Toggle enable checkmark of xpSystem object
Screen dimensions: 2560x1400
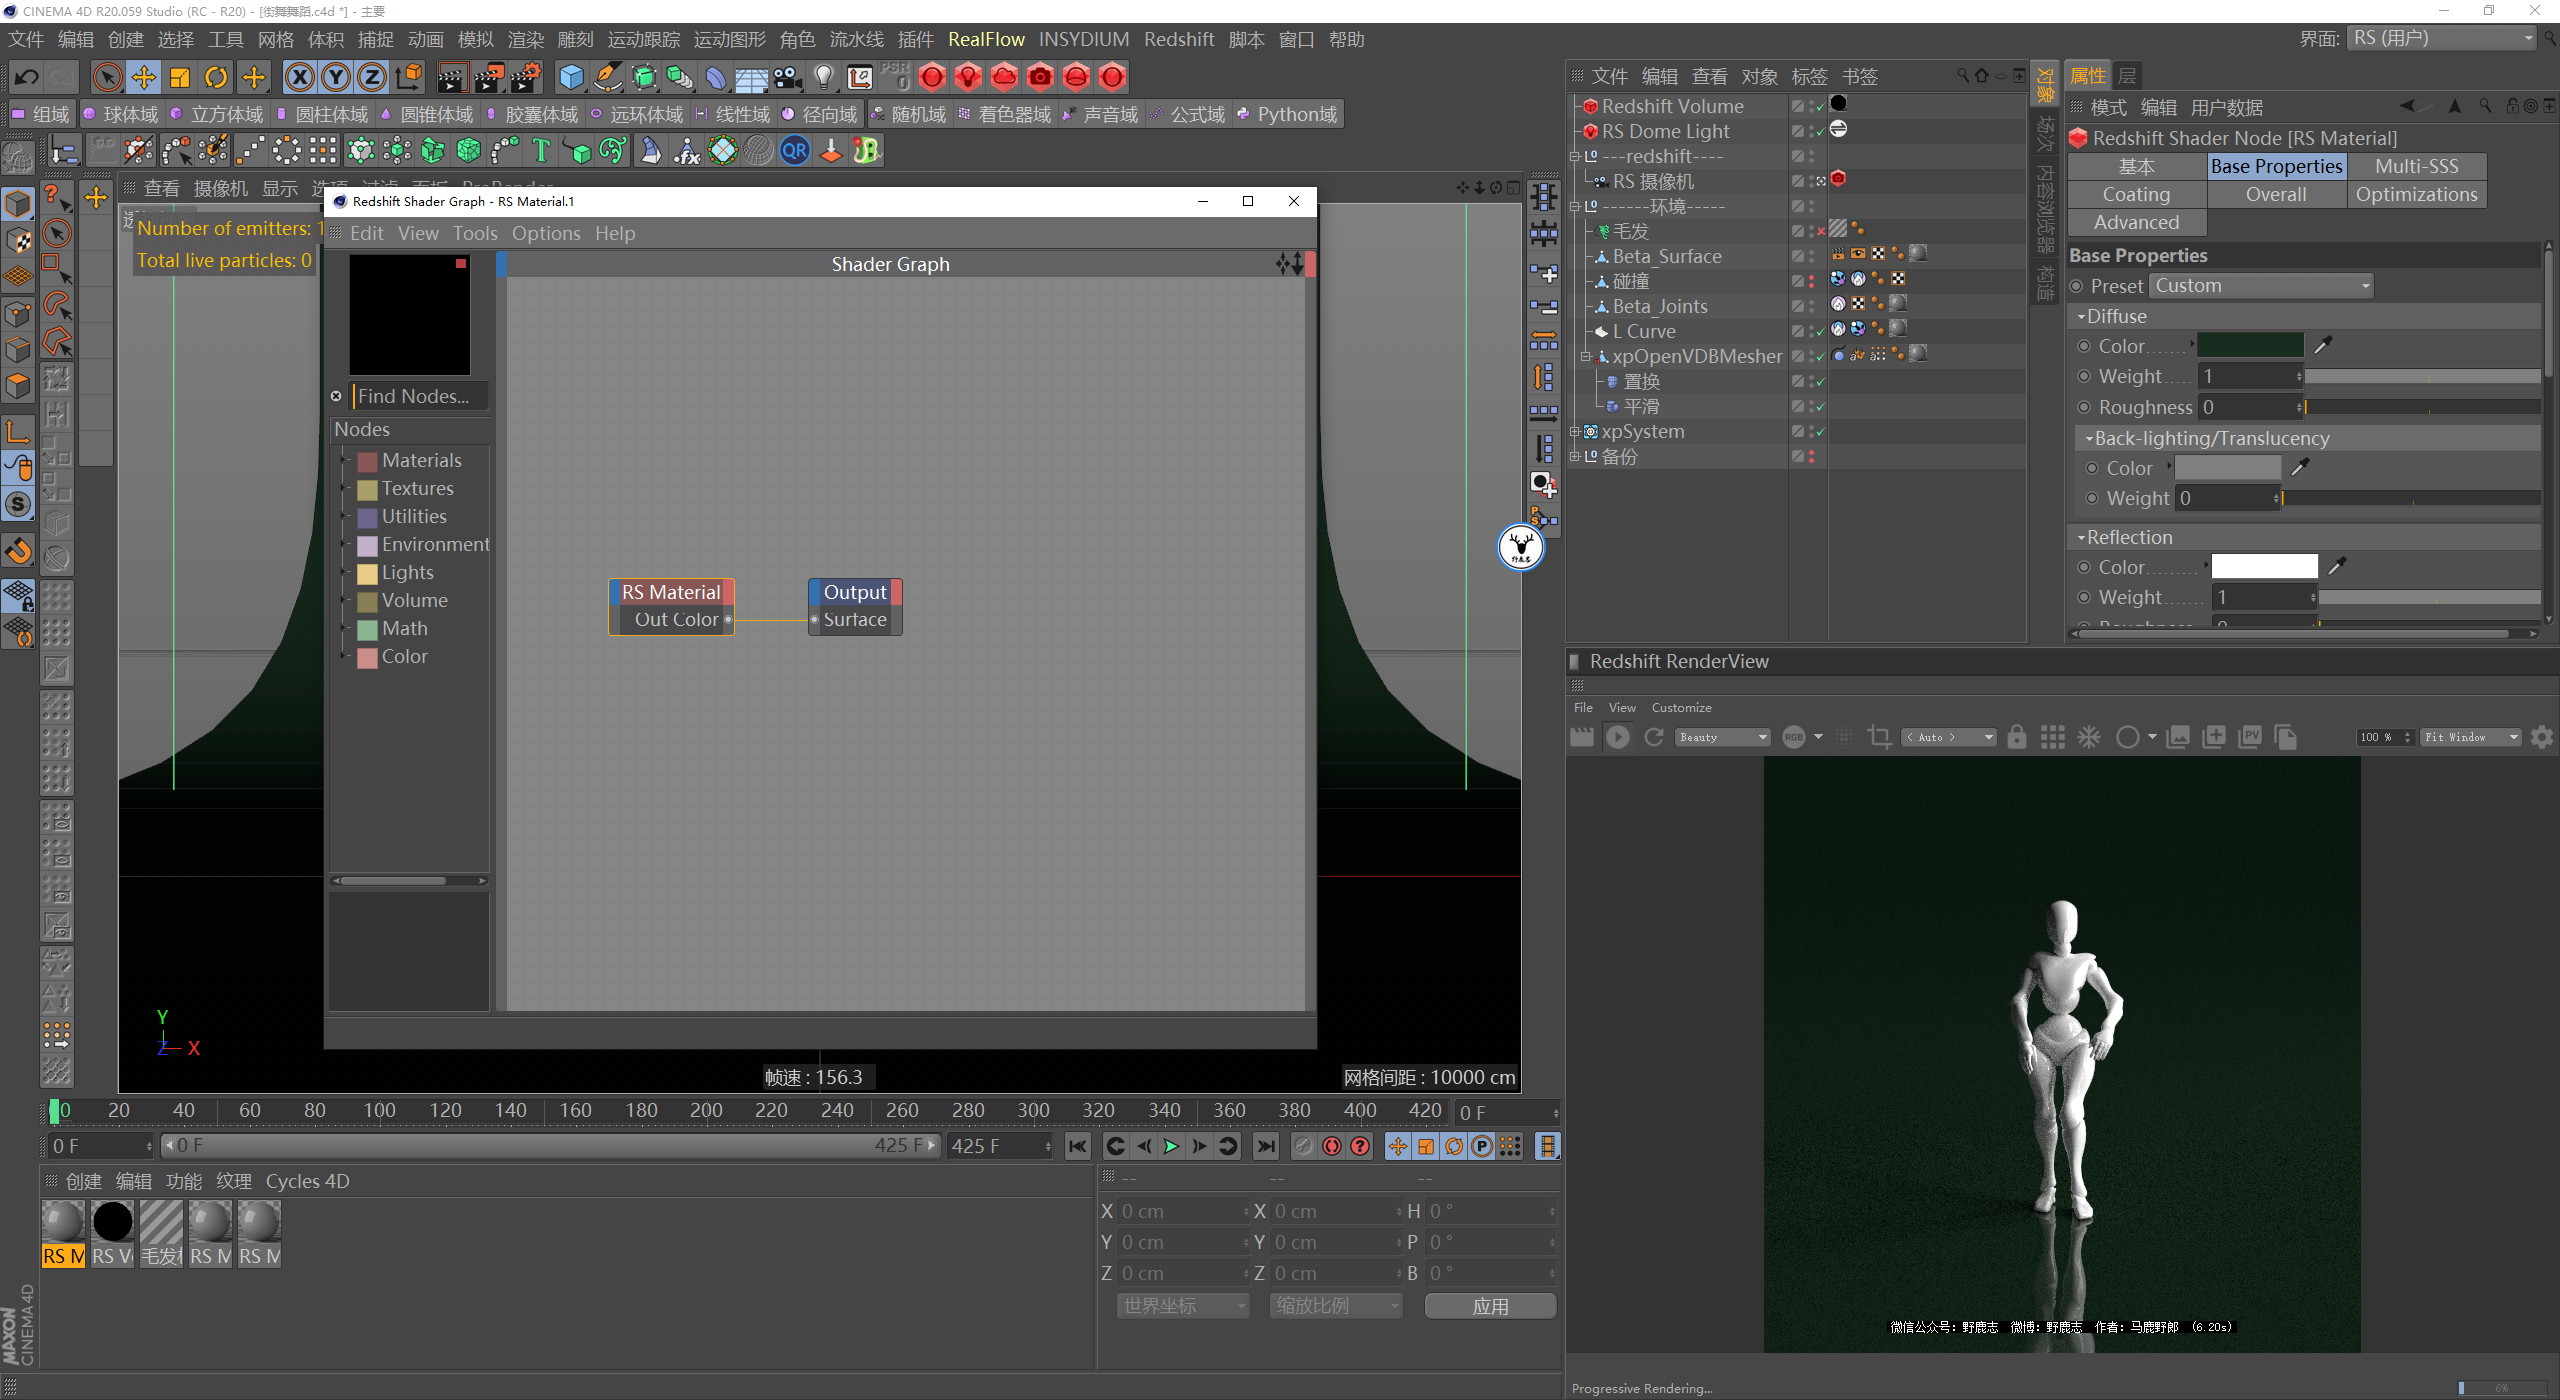(x=1820, y=432)
